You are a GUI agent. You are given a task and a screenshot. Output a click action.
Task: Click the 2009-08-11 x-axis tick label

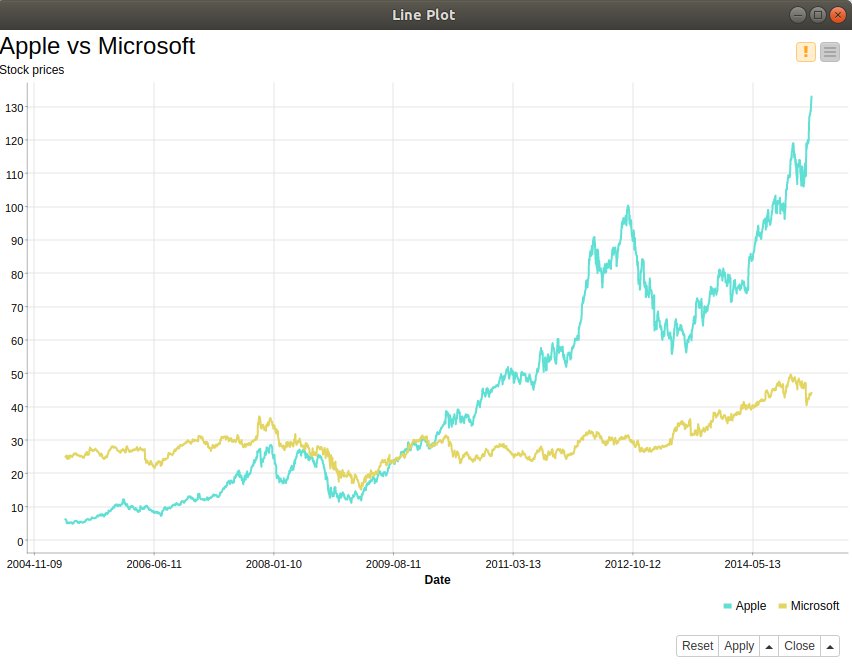pos(393,564)
